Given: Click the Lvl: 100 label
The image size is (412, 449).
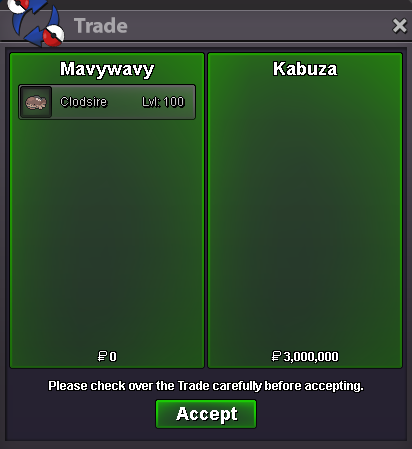Looking at the screenshot, I should [x=163, y=102].
